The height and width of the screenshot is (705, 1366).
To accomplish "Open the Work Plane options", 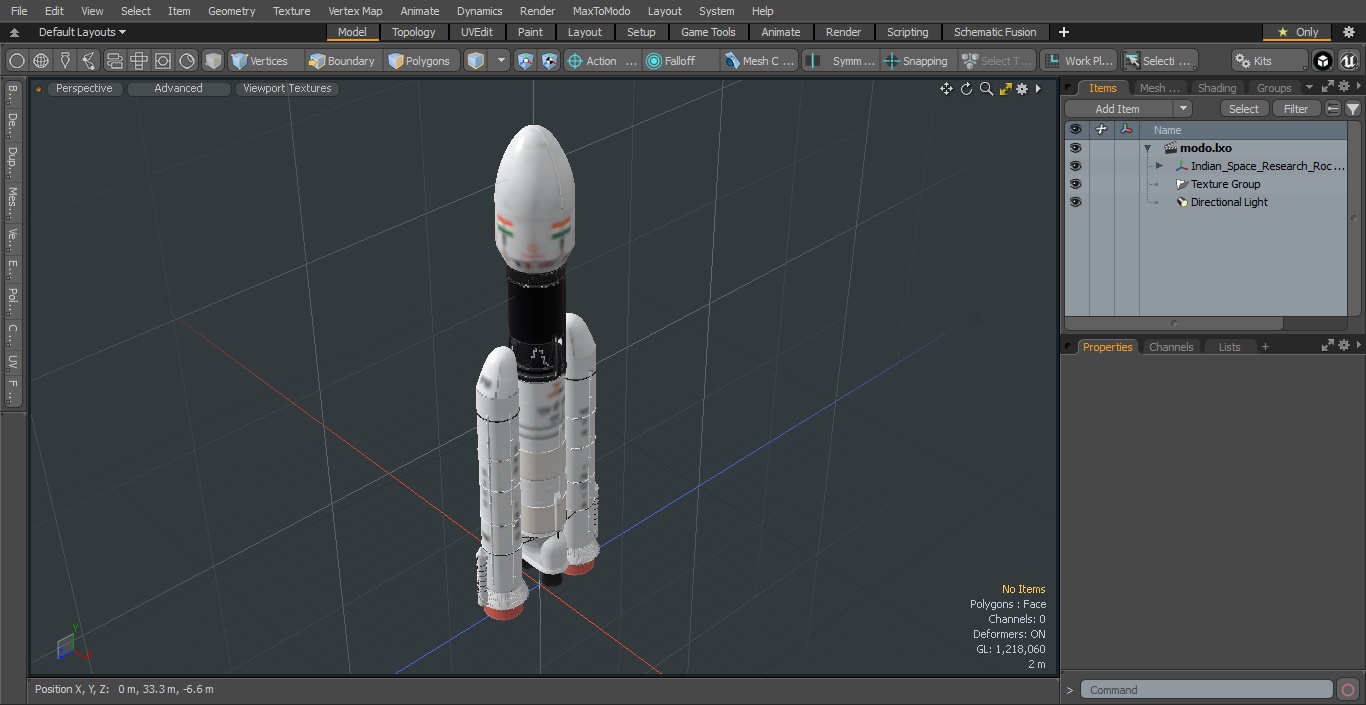I will 1078,61.
